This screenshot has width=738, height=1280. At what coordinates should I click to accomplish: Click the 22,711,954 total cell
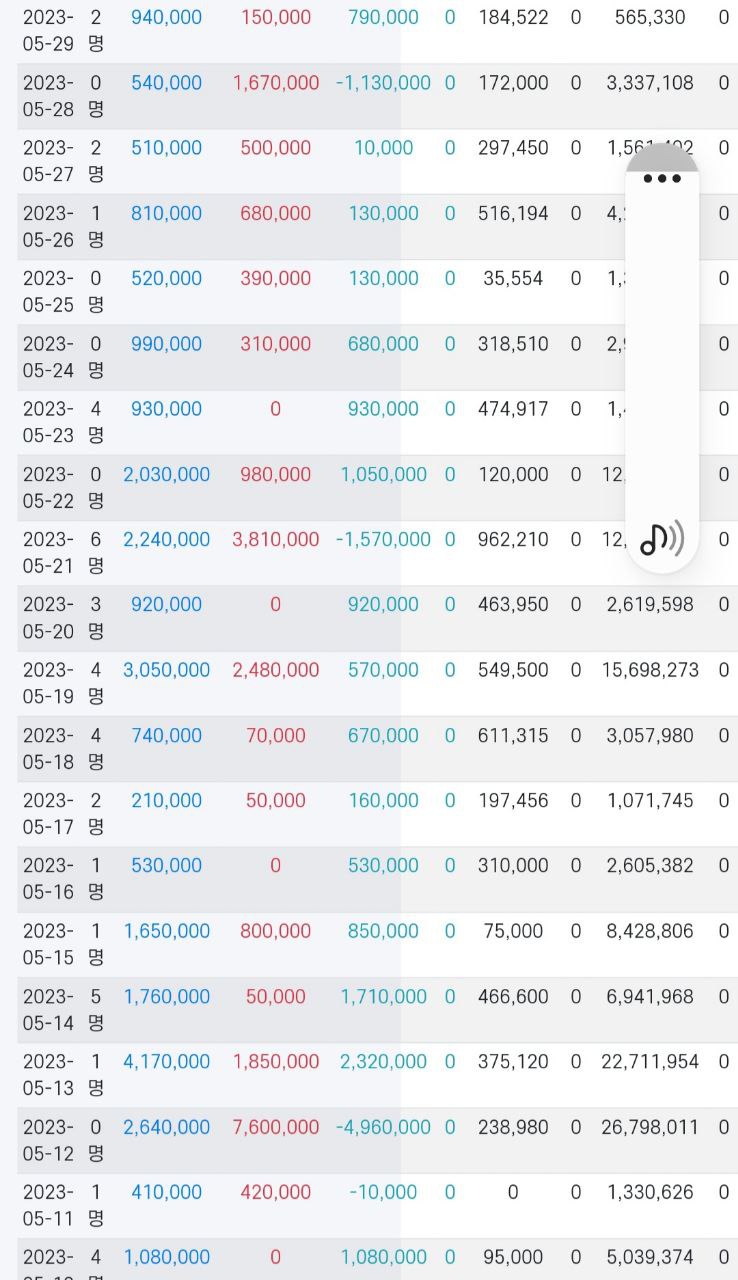[x=650, y=1062]
